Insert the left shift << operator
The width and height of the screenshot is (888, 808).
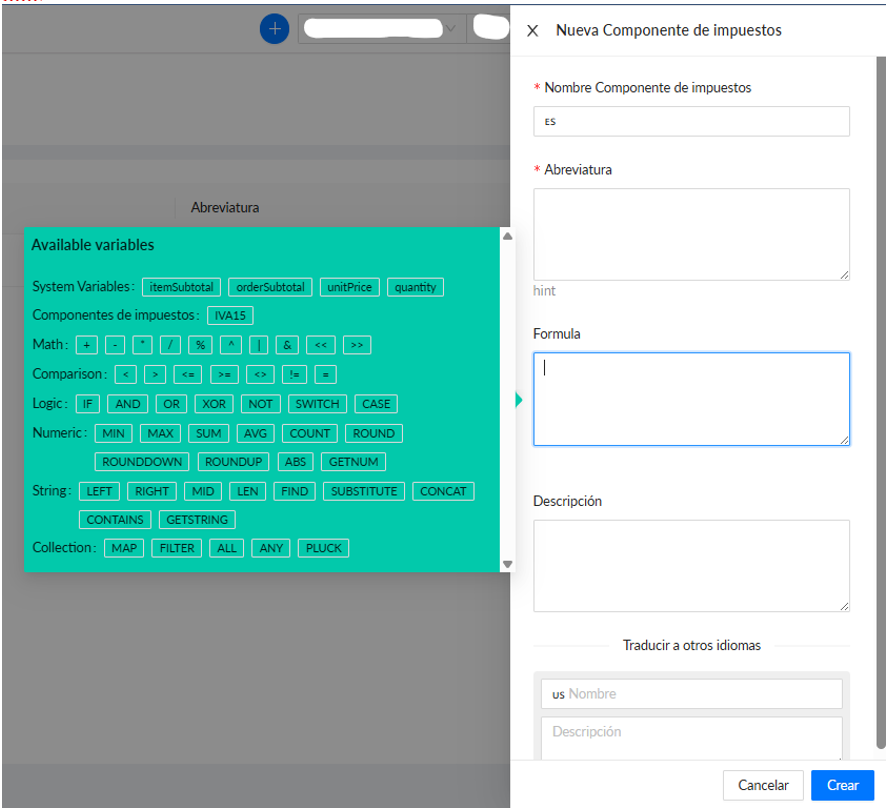[x=321, y=345]
